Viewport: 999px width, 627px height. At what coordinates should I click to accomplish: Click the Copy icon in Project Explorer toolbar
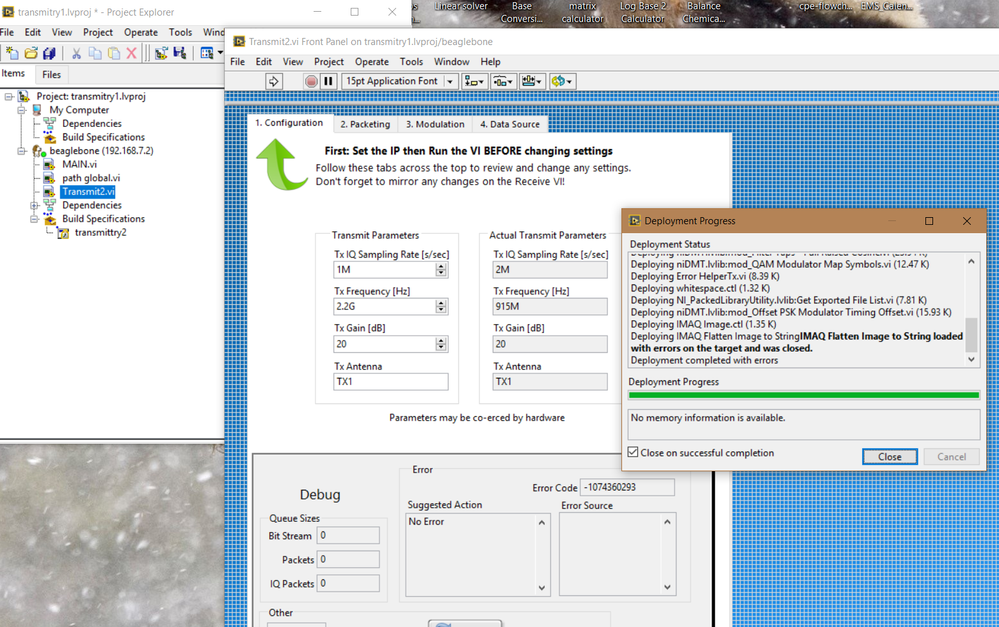95,53
